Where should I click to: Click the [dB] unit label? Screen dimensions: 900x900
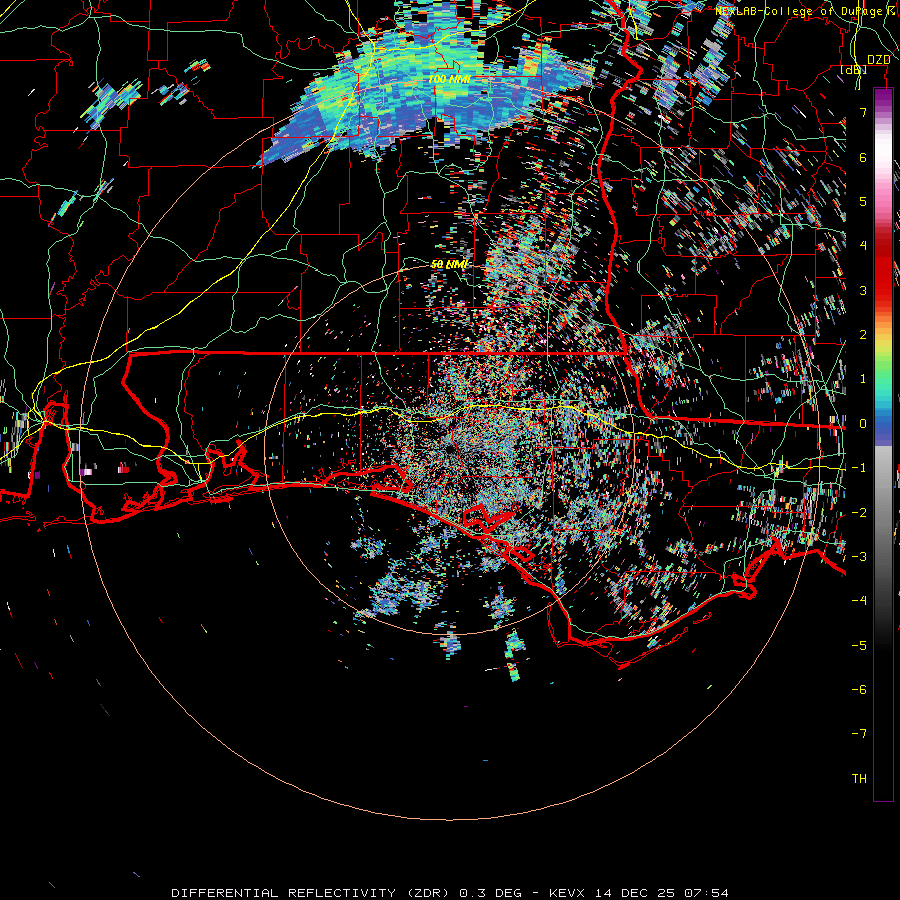pyautogui.click(x=854, y=70)
